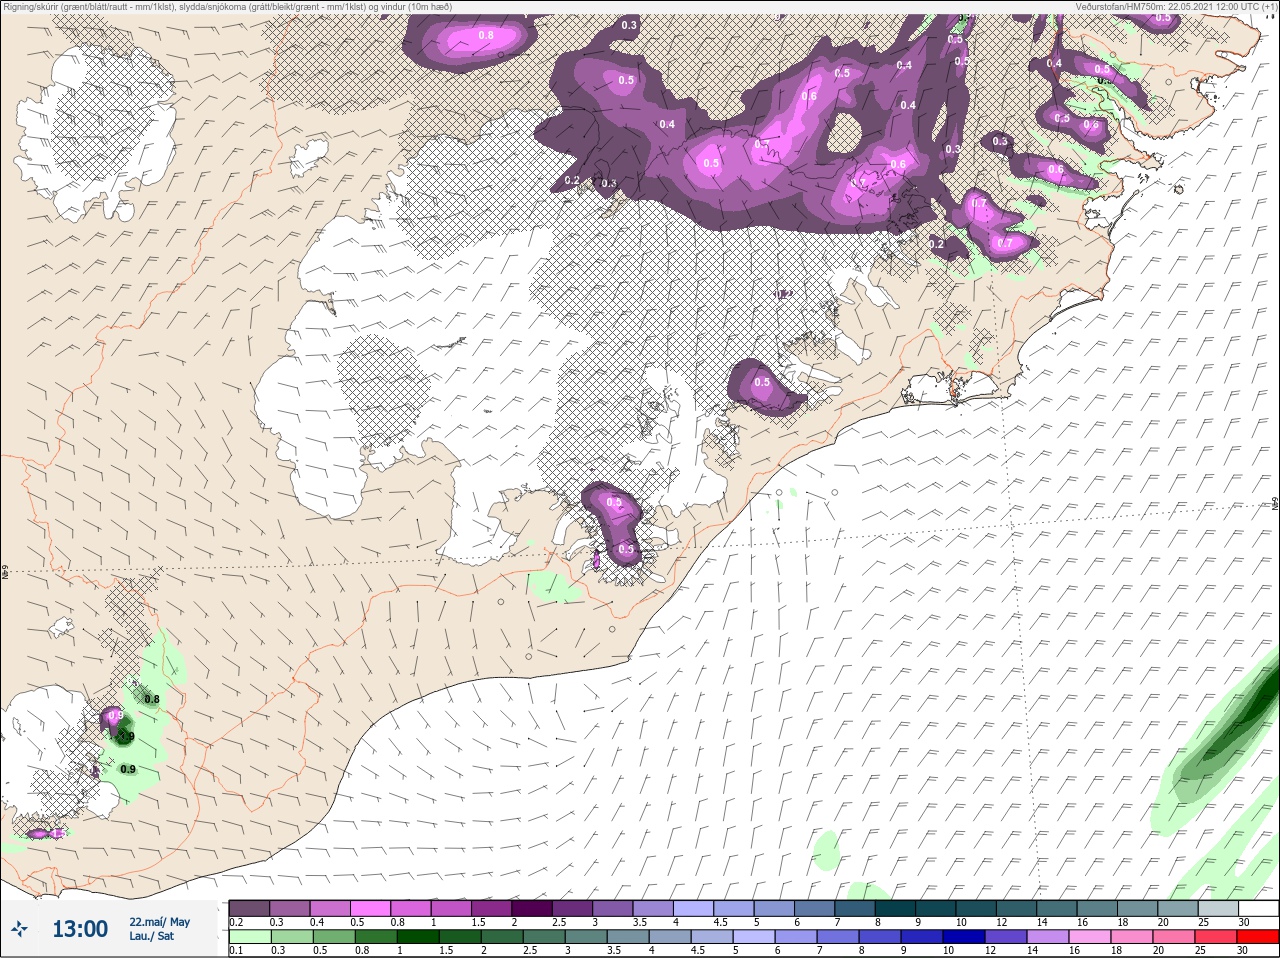This screenshot has width=1280, height=958.
Task: Select the bright red 30 swatch in lower legend
Action: click(1258, 938)
